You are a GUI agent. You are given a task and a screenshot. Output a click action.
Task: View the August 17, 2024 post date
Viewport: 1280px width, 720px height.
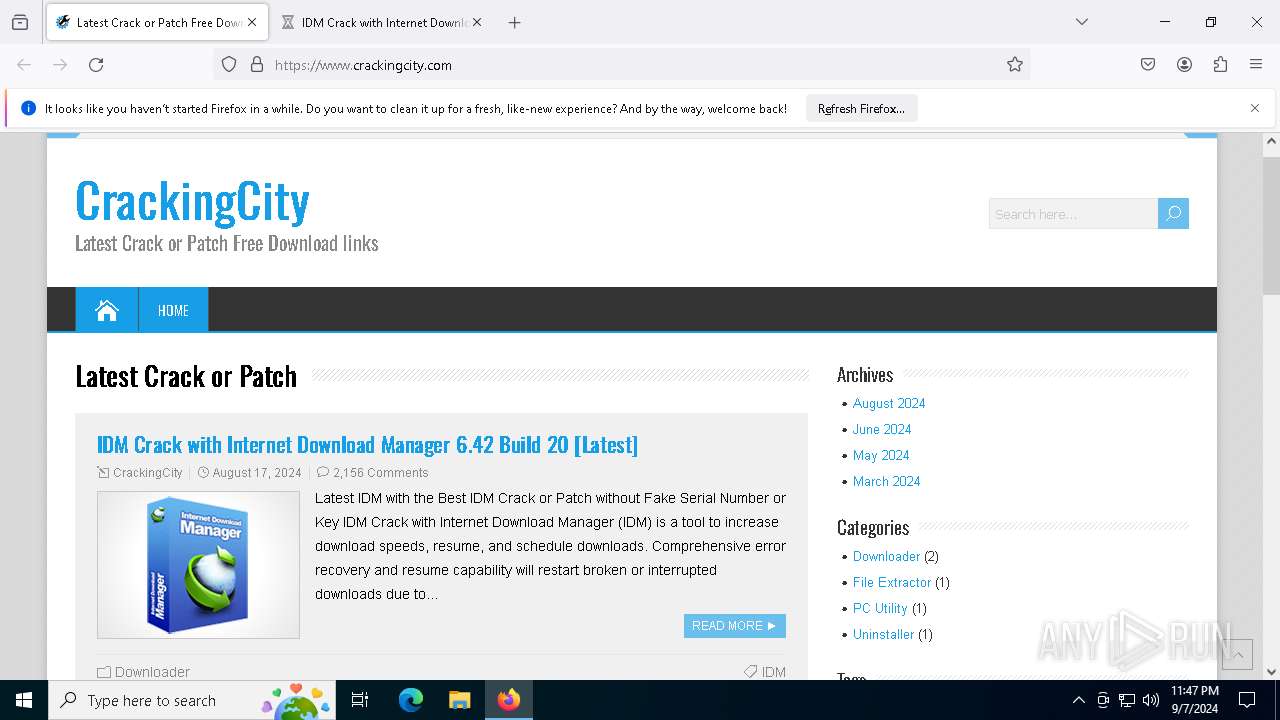pyautogui.click(x=257, y=473)
